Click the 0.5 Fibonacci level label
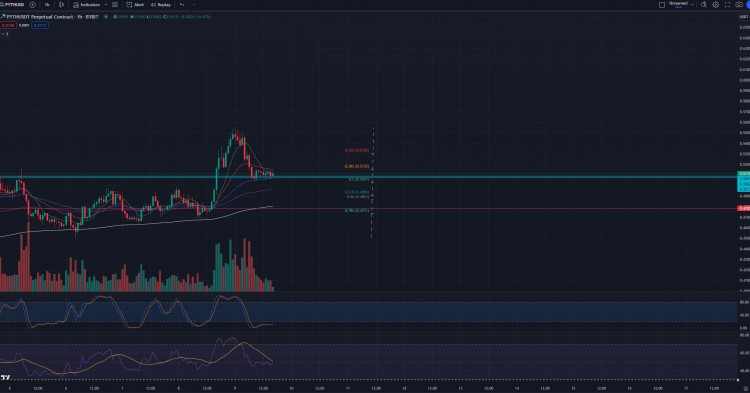 (x=359, y=179)
